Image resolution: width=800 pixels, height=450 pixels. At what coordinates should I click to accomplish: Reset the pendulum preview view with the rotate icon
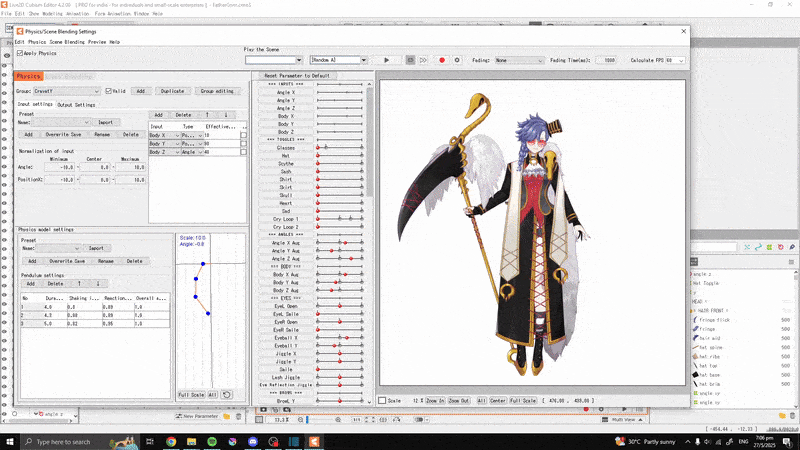227,395
